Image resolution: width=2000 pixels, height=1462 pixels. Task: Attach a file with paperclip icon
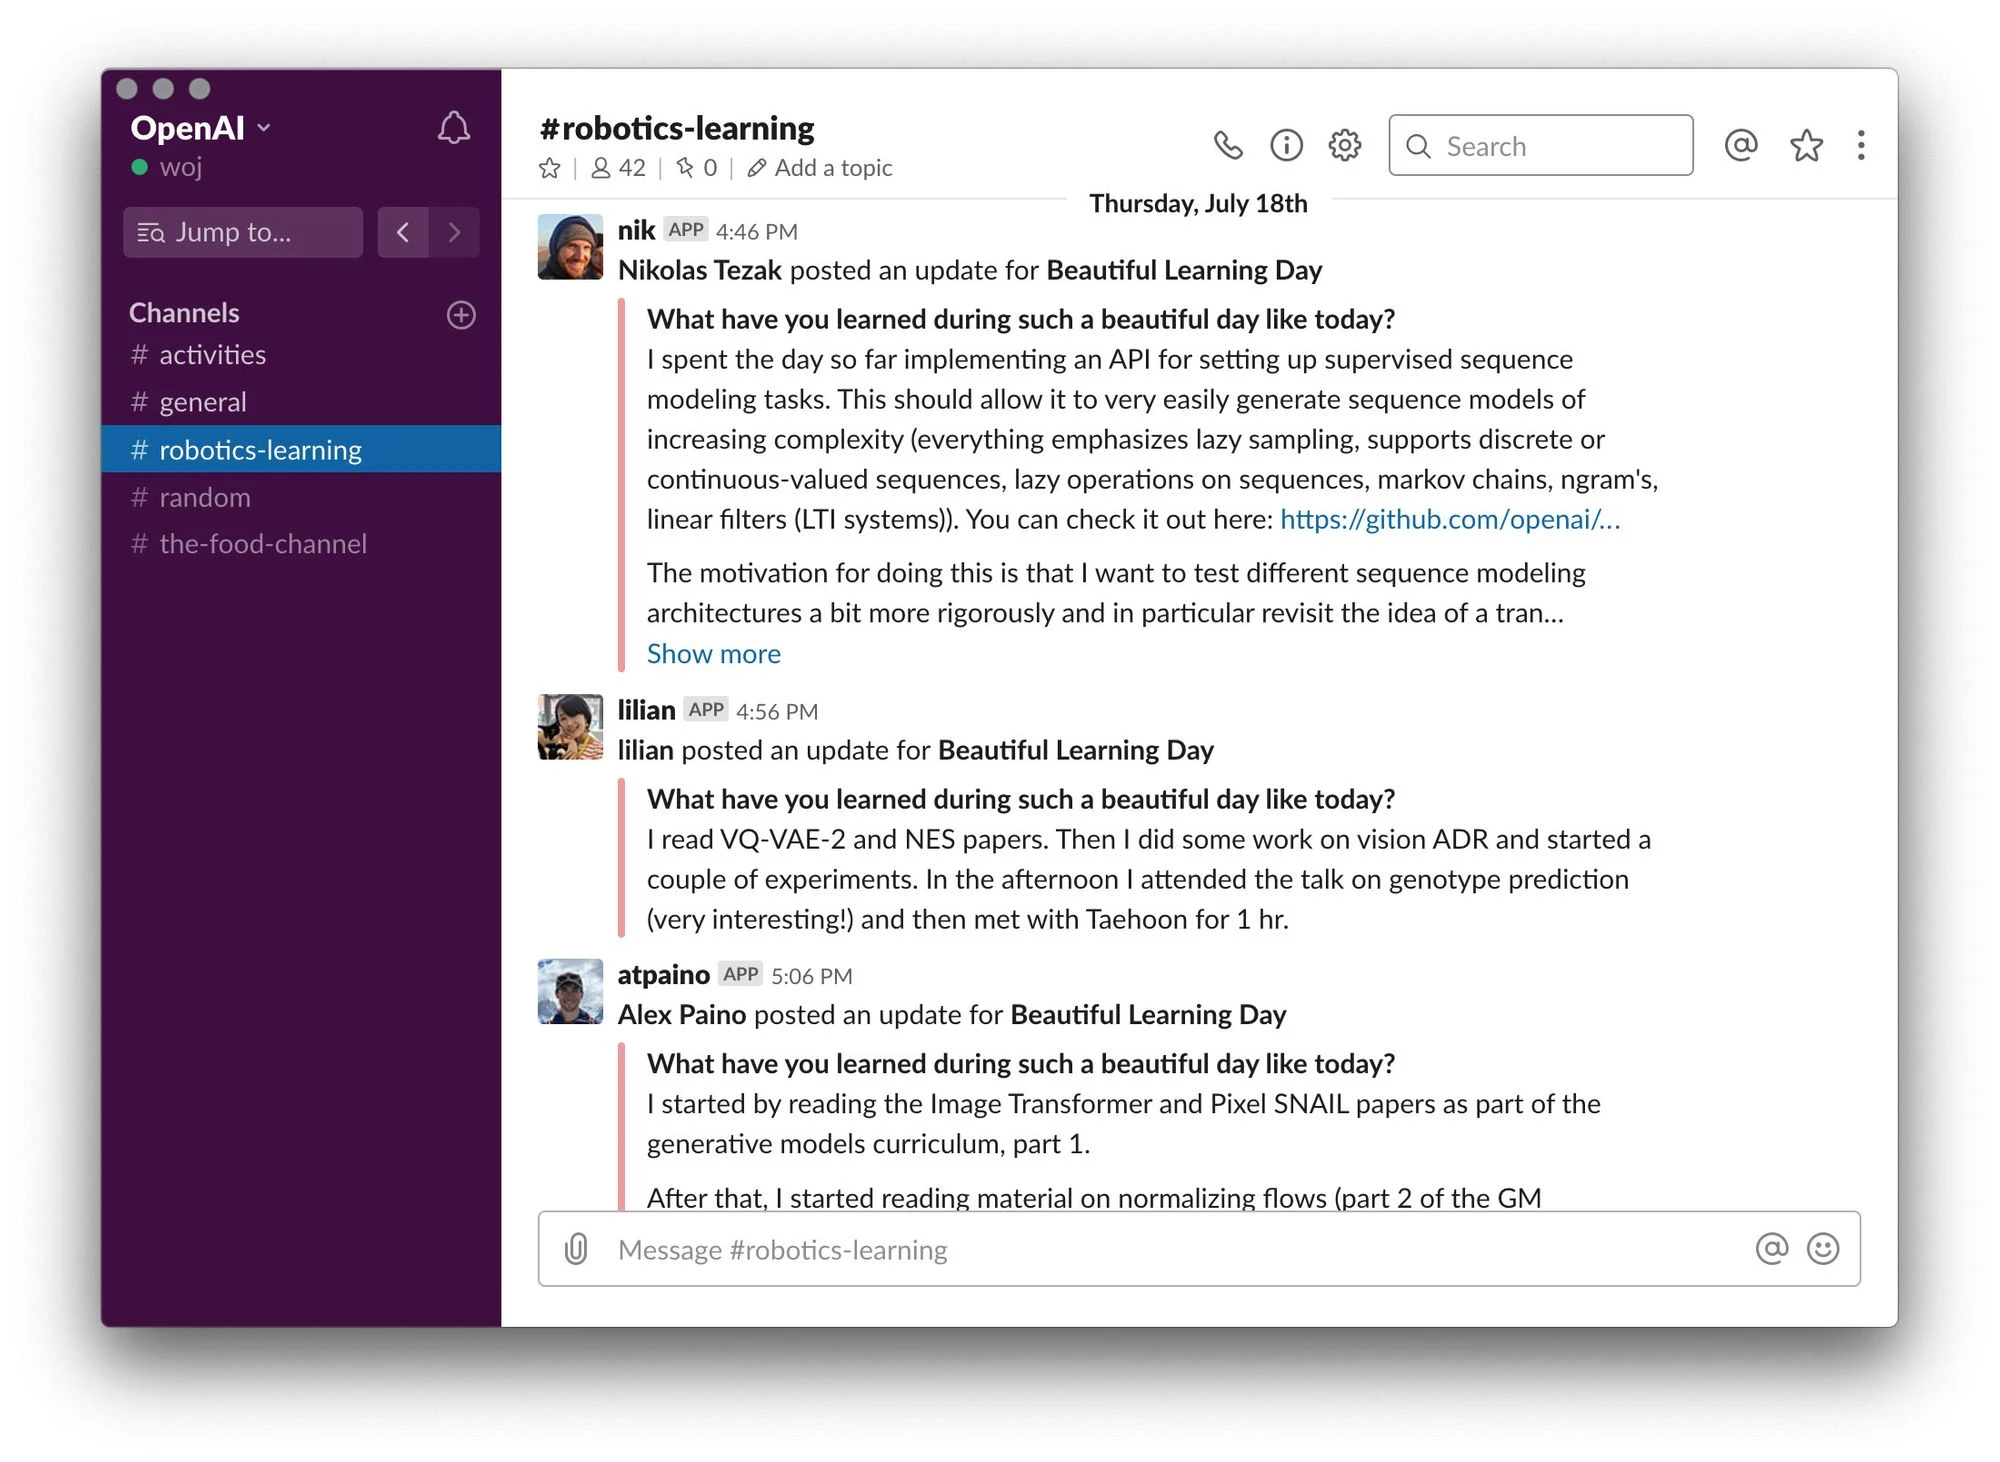pos(576,1249)
